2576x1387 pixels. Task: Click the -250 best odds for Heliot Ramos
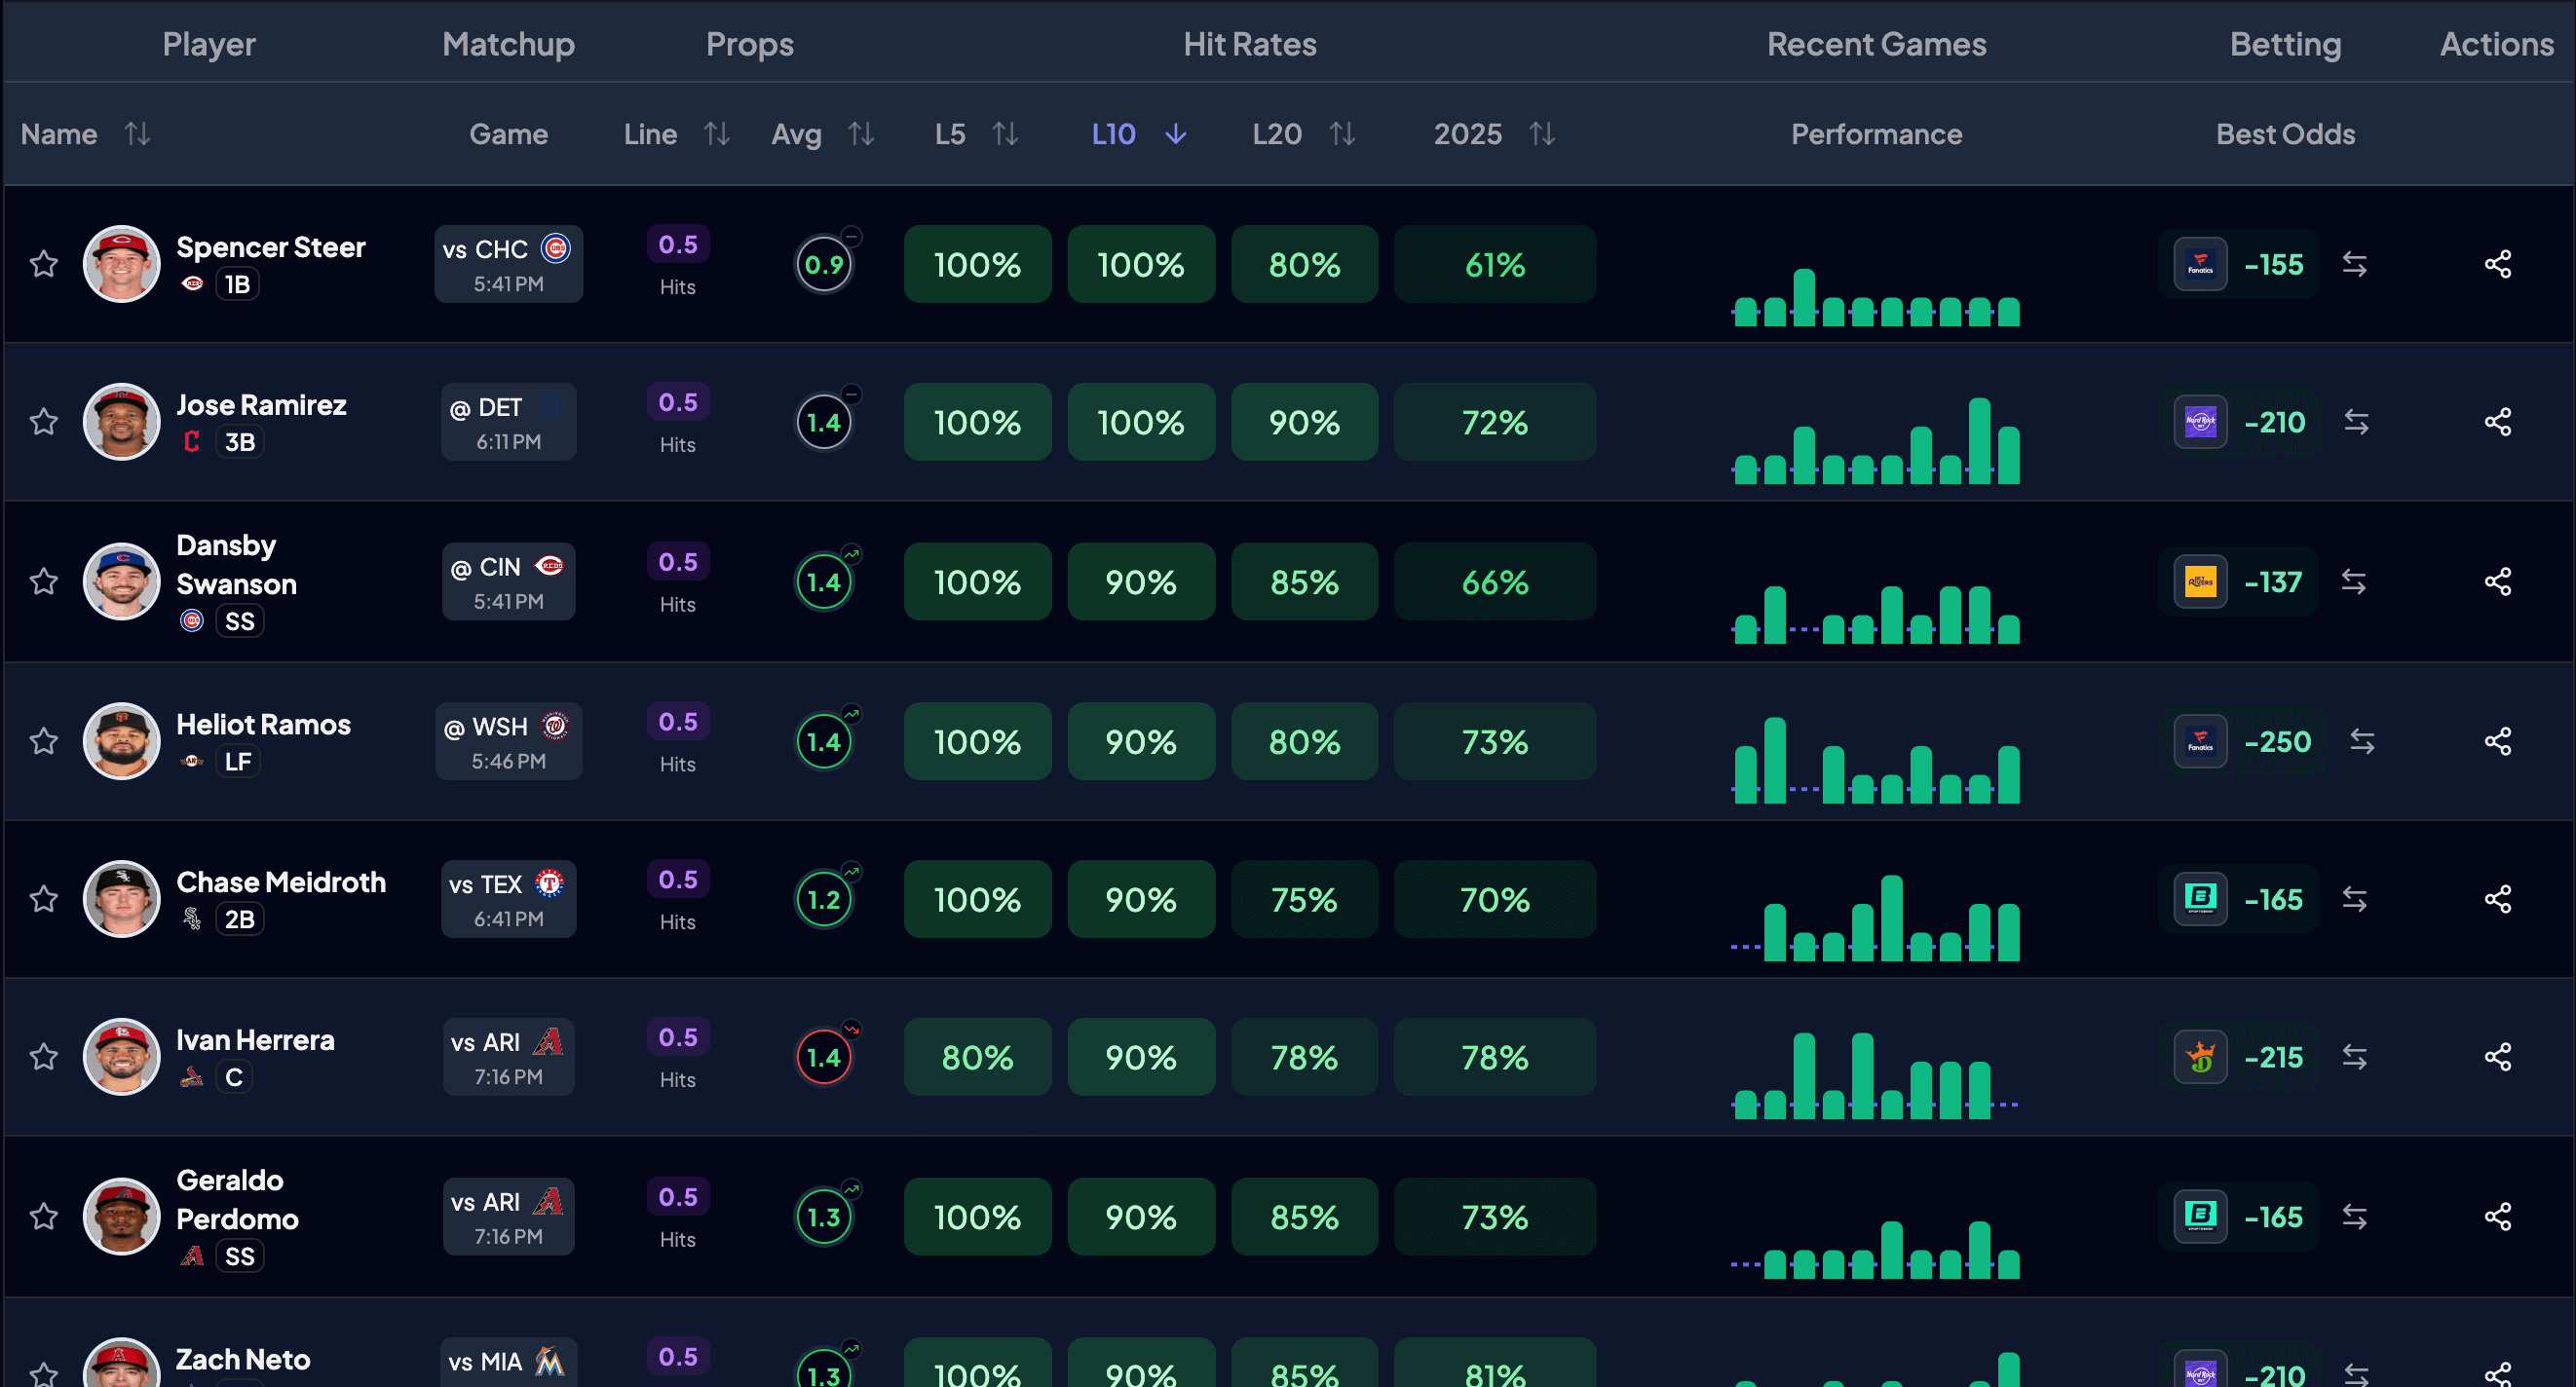point(2277,741)
